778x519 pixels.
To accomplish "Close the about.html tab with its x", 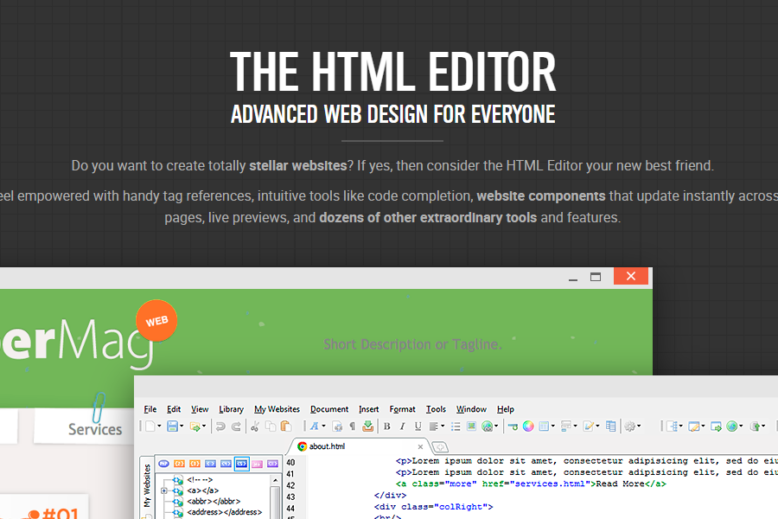I will [x=420, y=447].
